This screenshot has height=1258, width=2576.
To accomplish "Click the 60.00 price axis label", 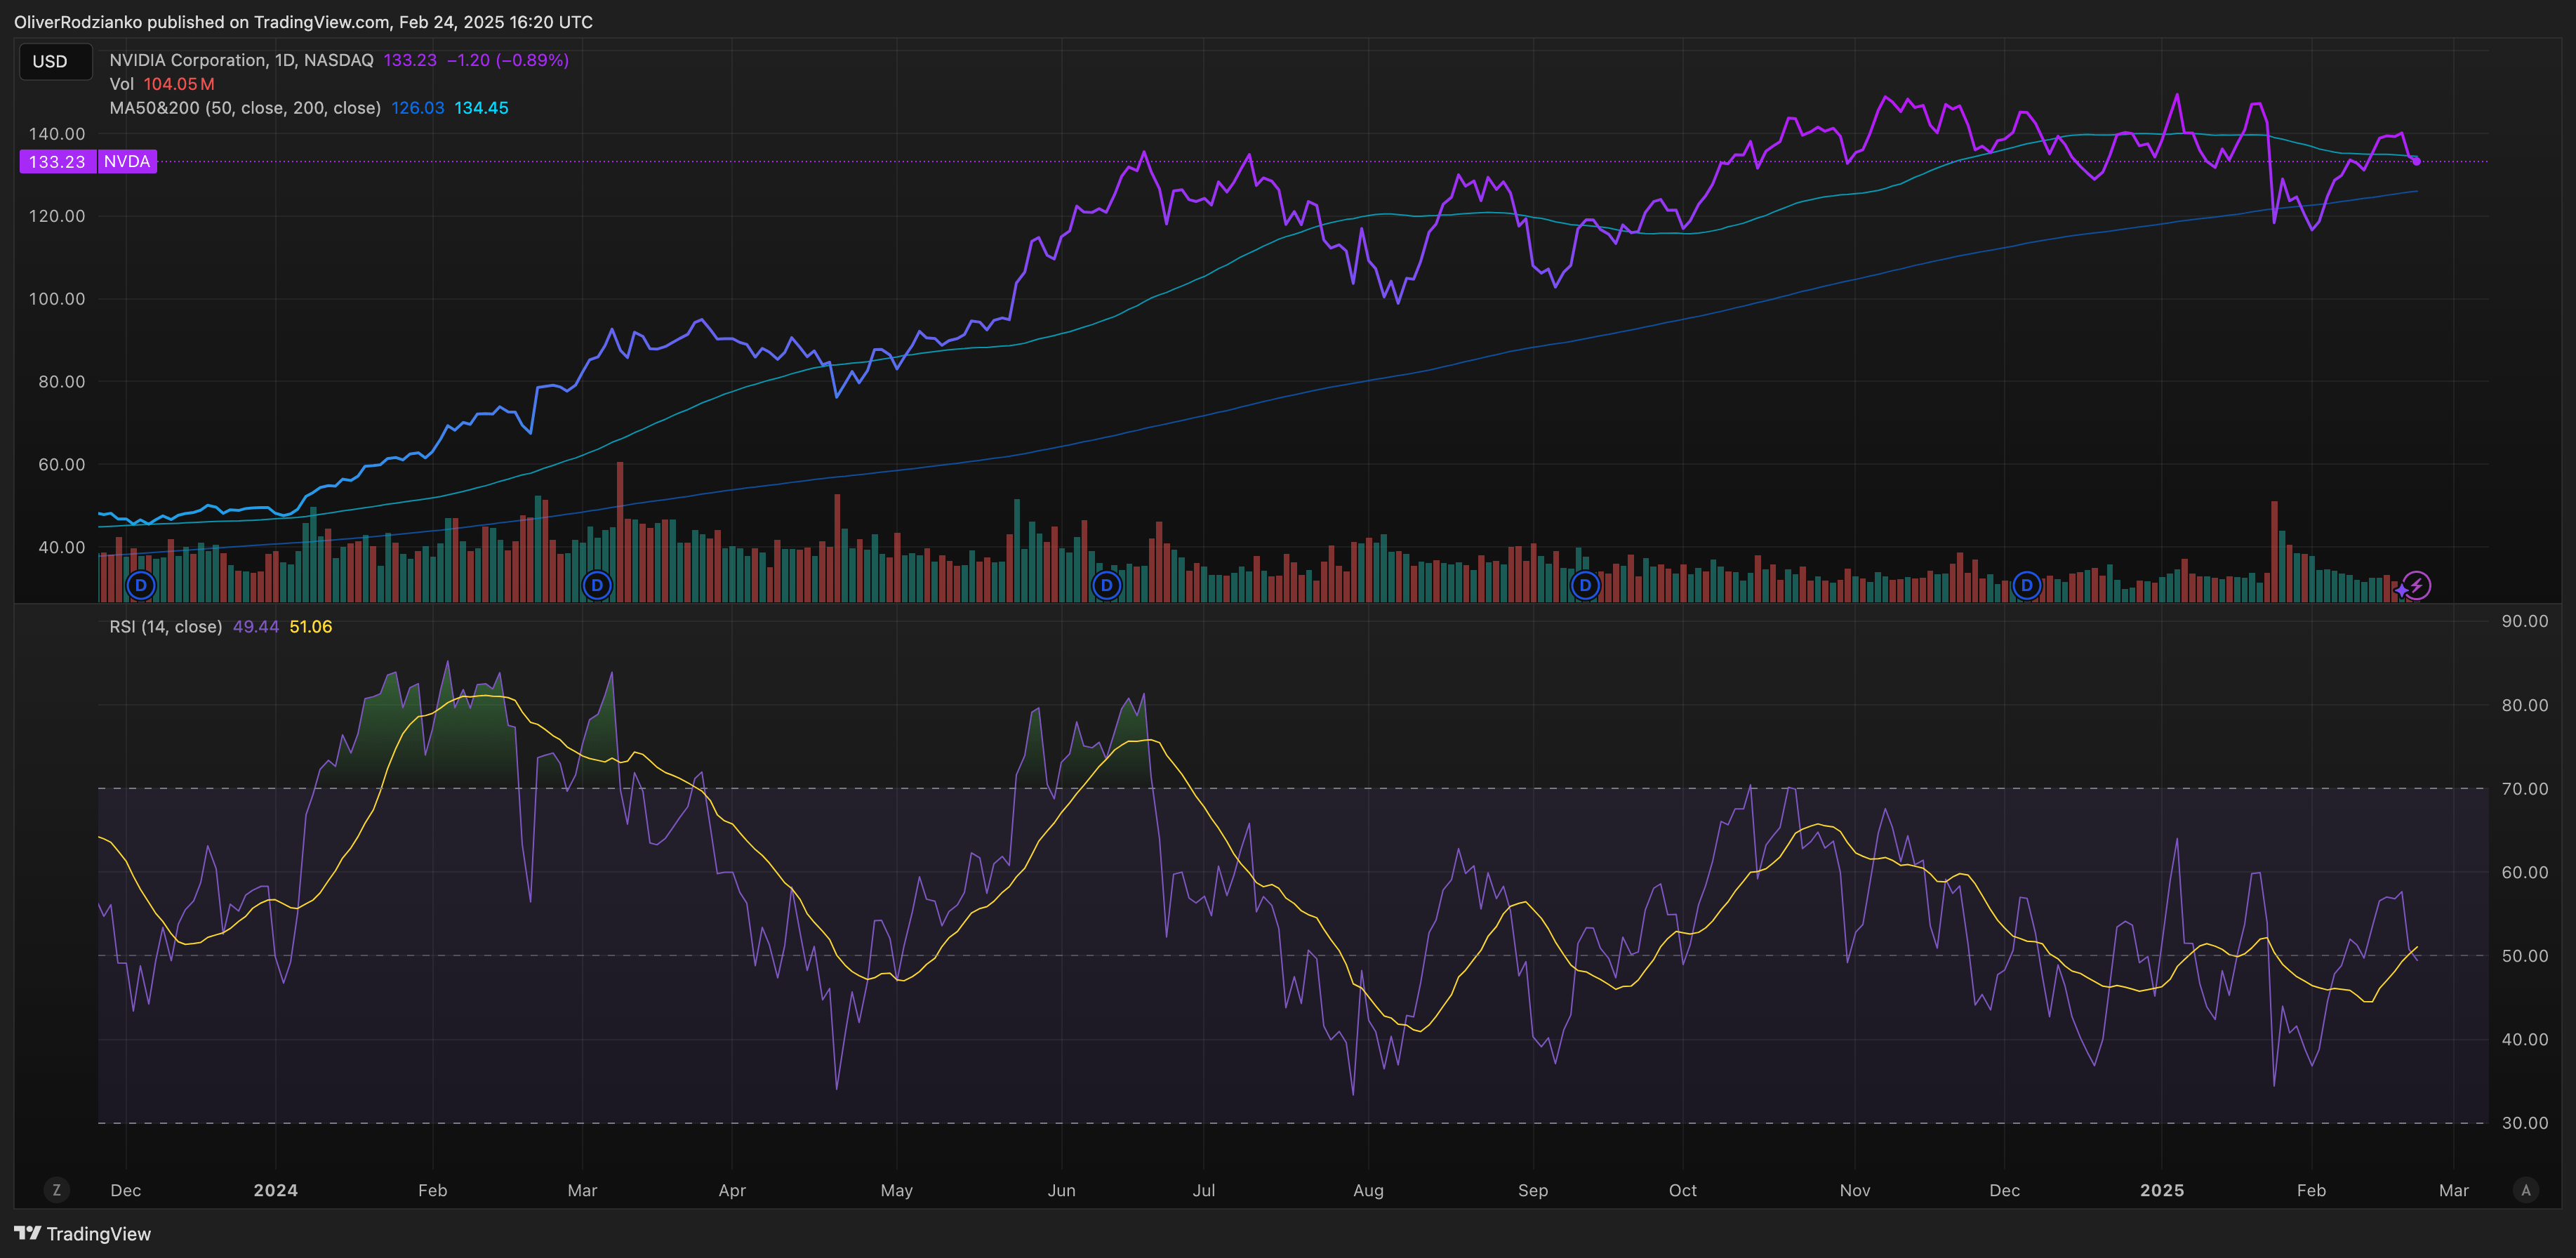I will pos(62,464).
